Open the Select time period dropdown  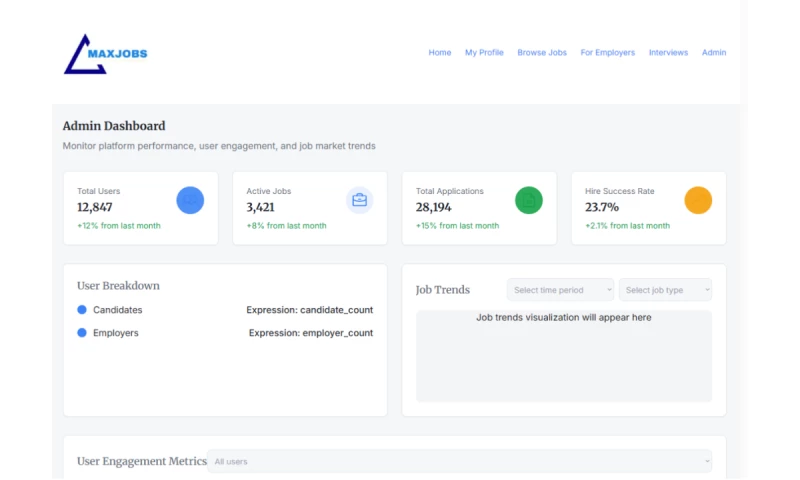[x=561, y=290]
